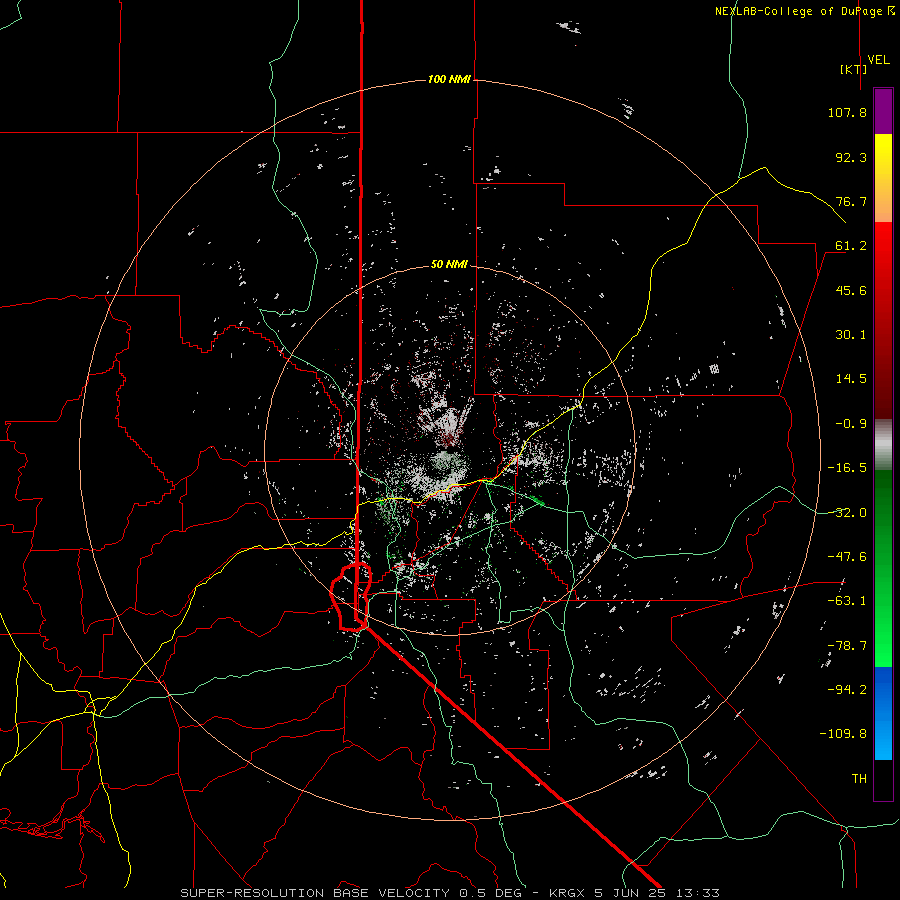Screen dimensions: 900x900
Task: Pick the red segment of the color bar
Action: click(883, 320)
